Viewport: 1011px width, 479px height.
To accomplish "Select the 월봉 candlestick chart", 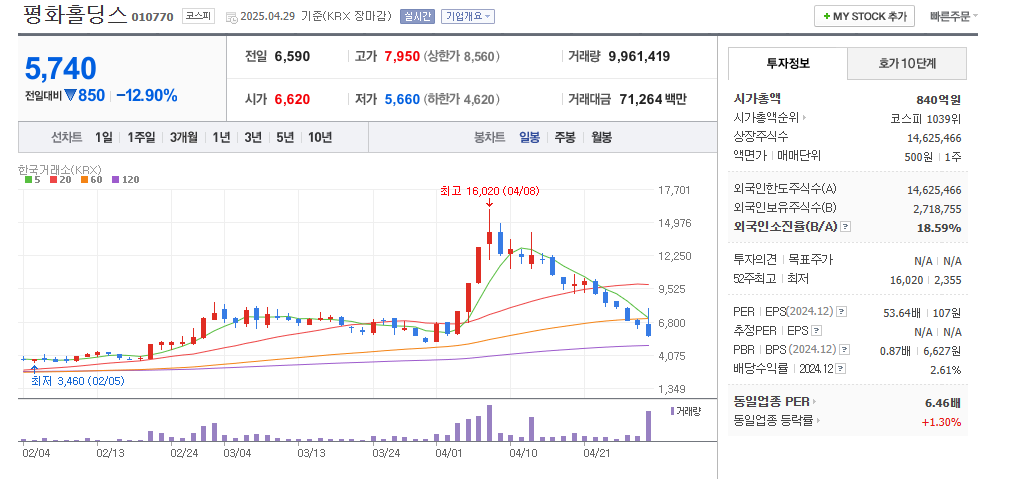I will (602, 137).
